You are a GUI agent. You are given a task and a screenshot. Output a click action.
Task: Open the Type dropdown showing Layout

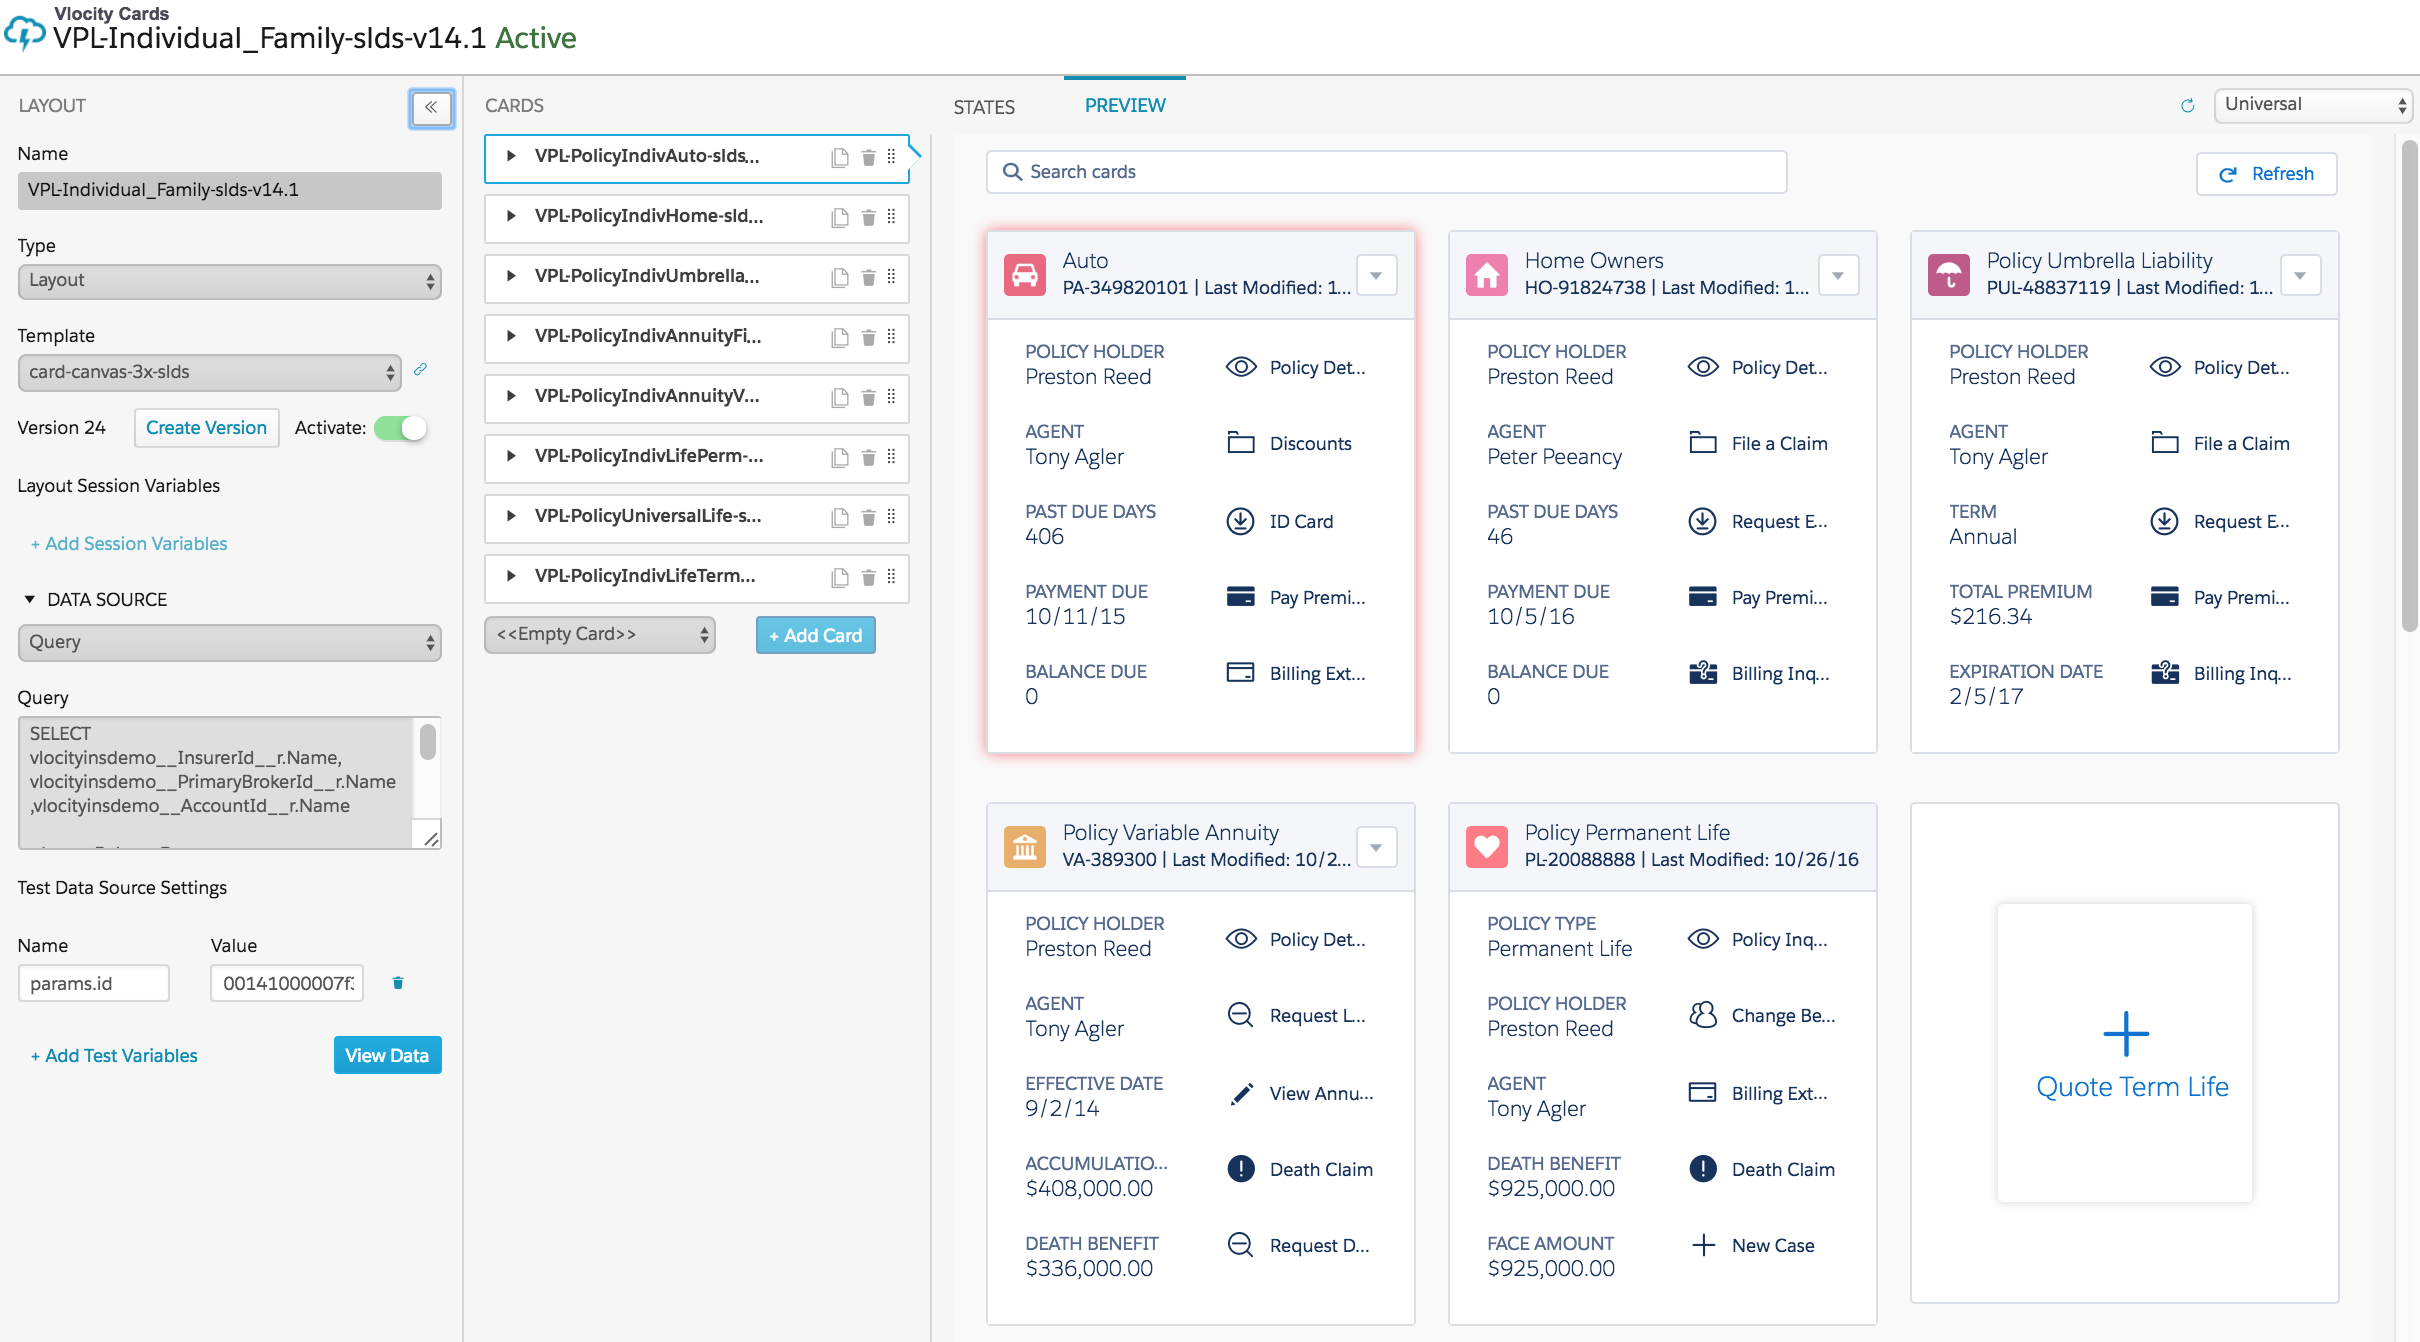click(x=230, y=281)
